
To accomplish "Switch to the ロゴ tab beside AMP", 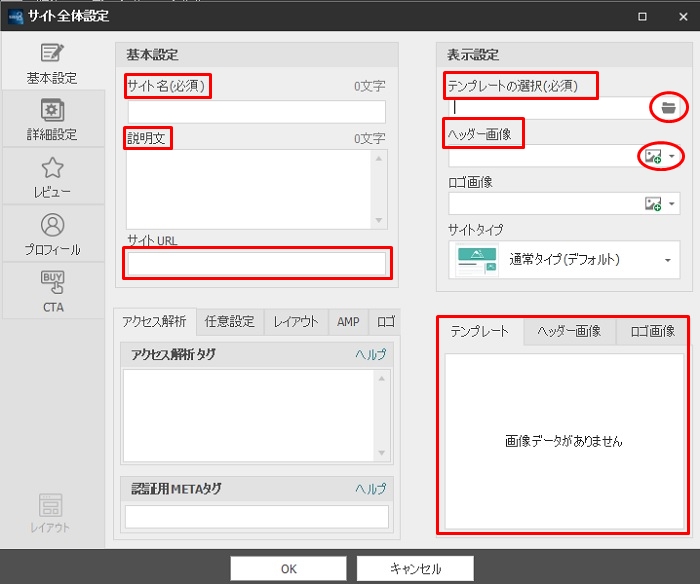I will tap(385, 321).
